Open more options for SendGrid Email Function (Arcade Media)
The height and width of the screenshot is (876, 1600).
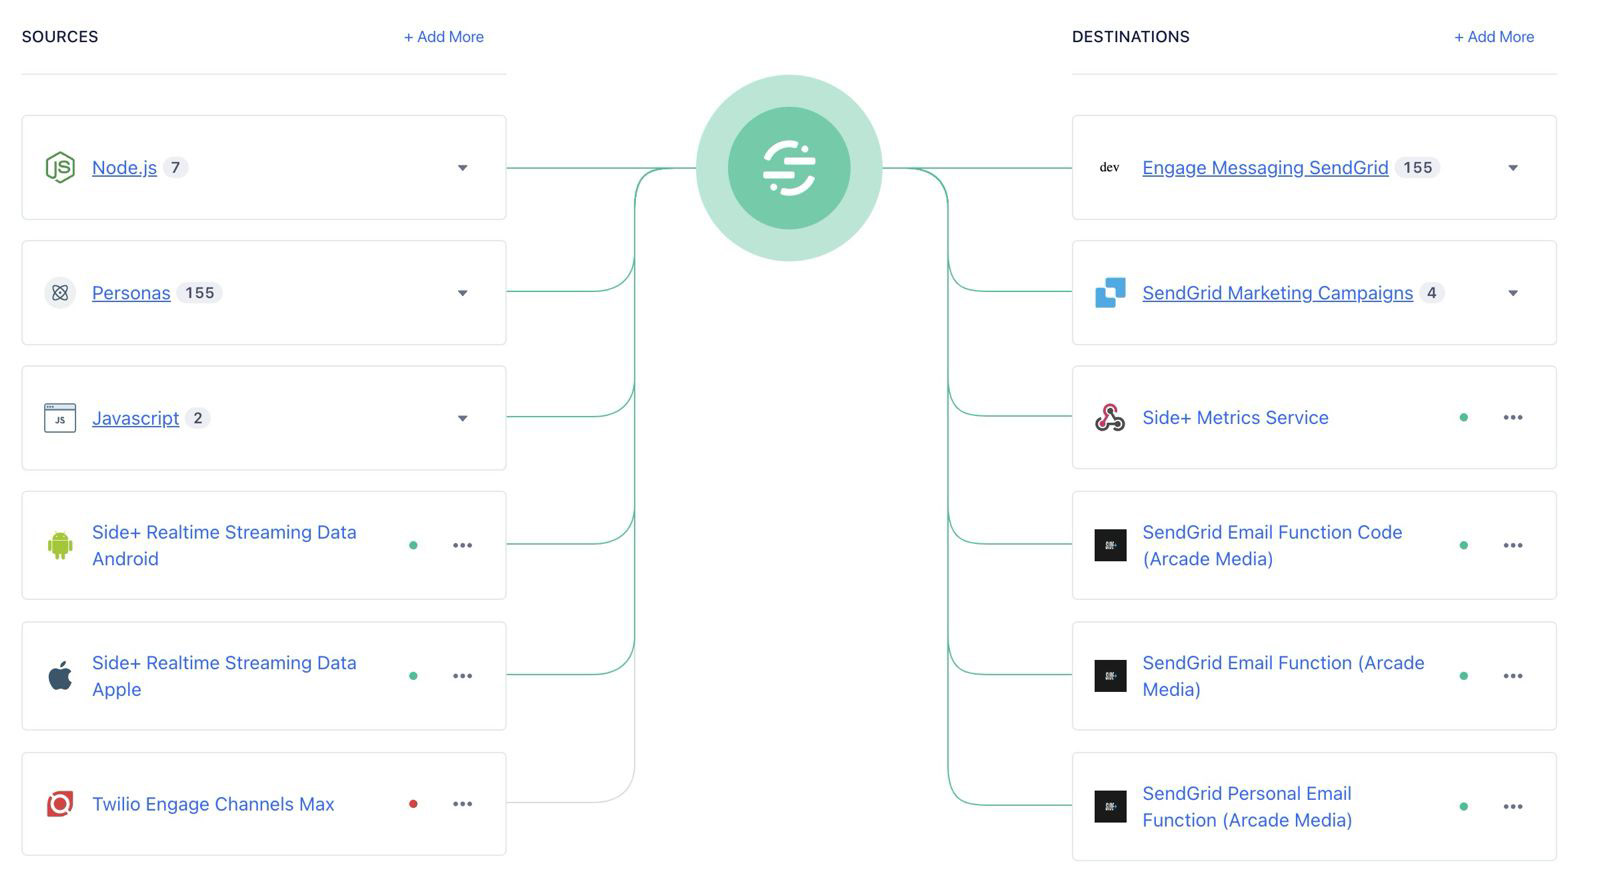pyautogui.click(x=1513, y=676)
